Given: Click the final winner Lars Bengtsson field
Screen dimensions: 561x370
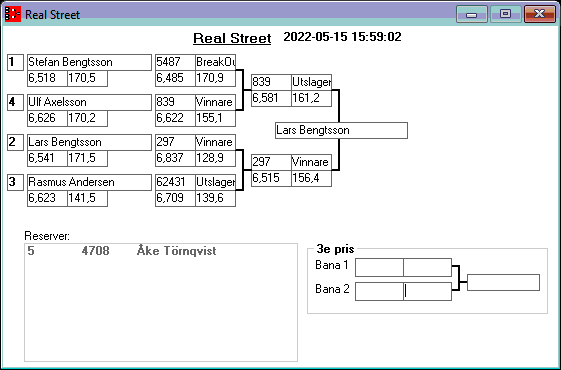Looking at the screenshot, I should click(341, 130).
